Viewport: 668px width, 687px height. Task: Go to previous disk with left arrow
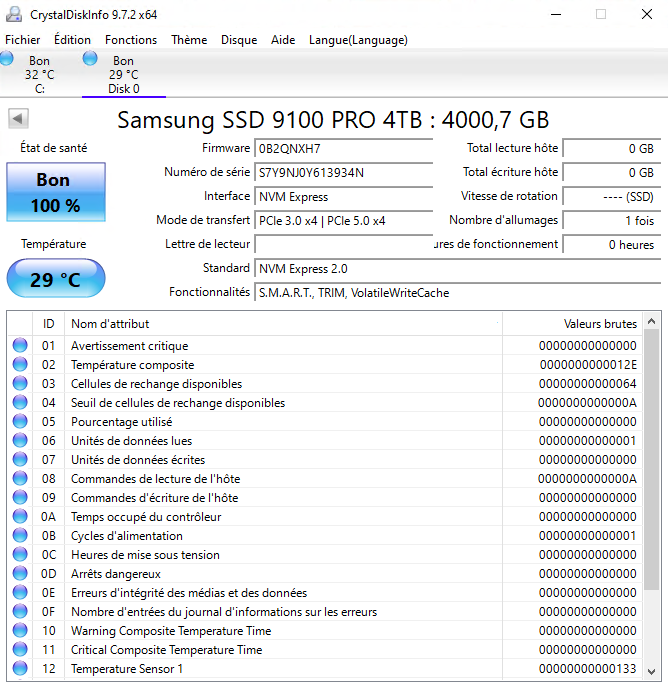point(18,118)
